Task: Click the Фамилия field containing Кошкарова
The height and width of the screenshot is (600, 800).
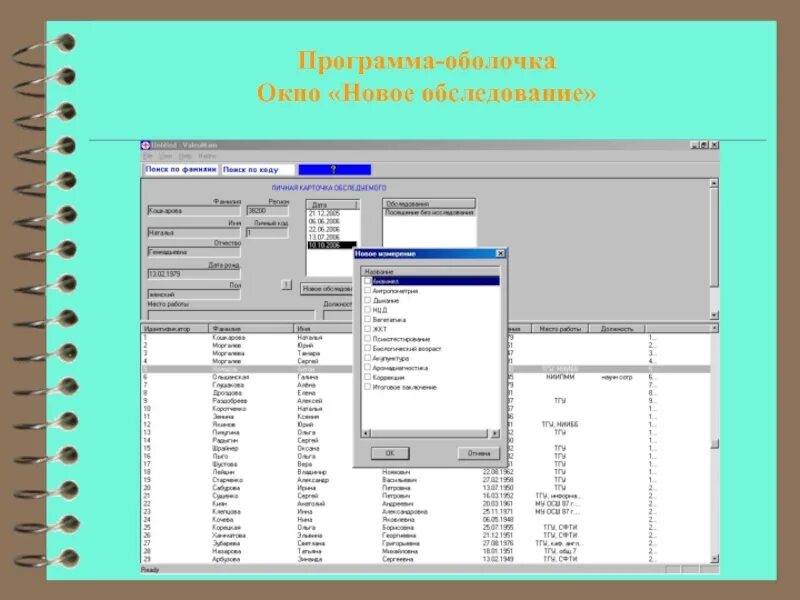Action: tap(194, 211)
